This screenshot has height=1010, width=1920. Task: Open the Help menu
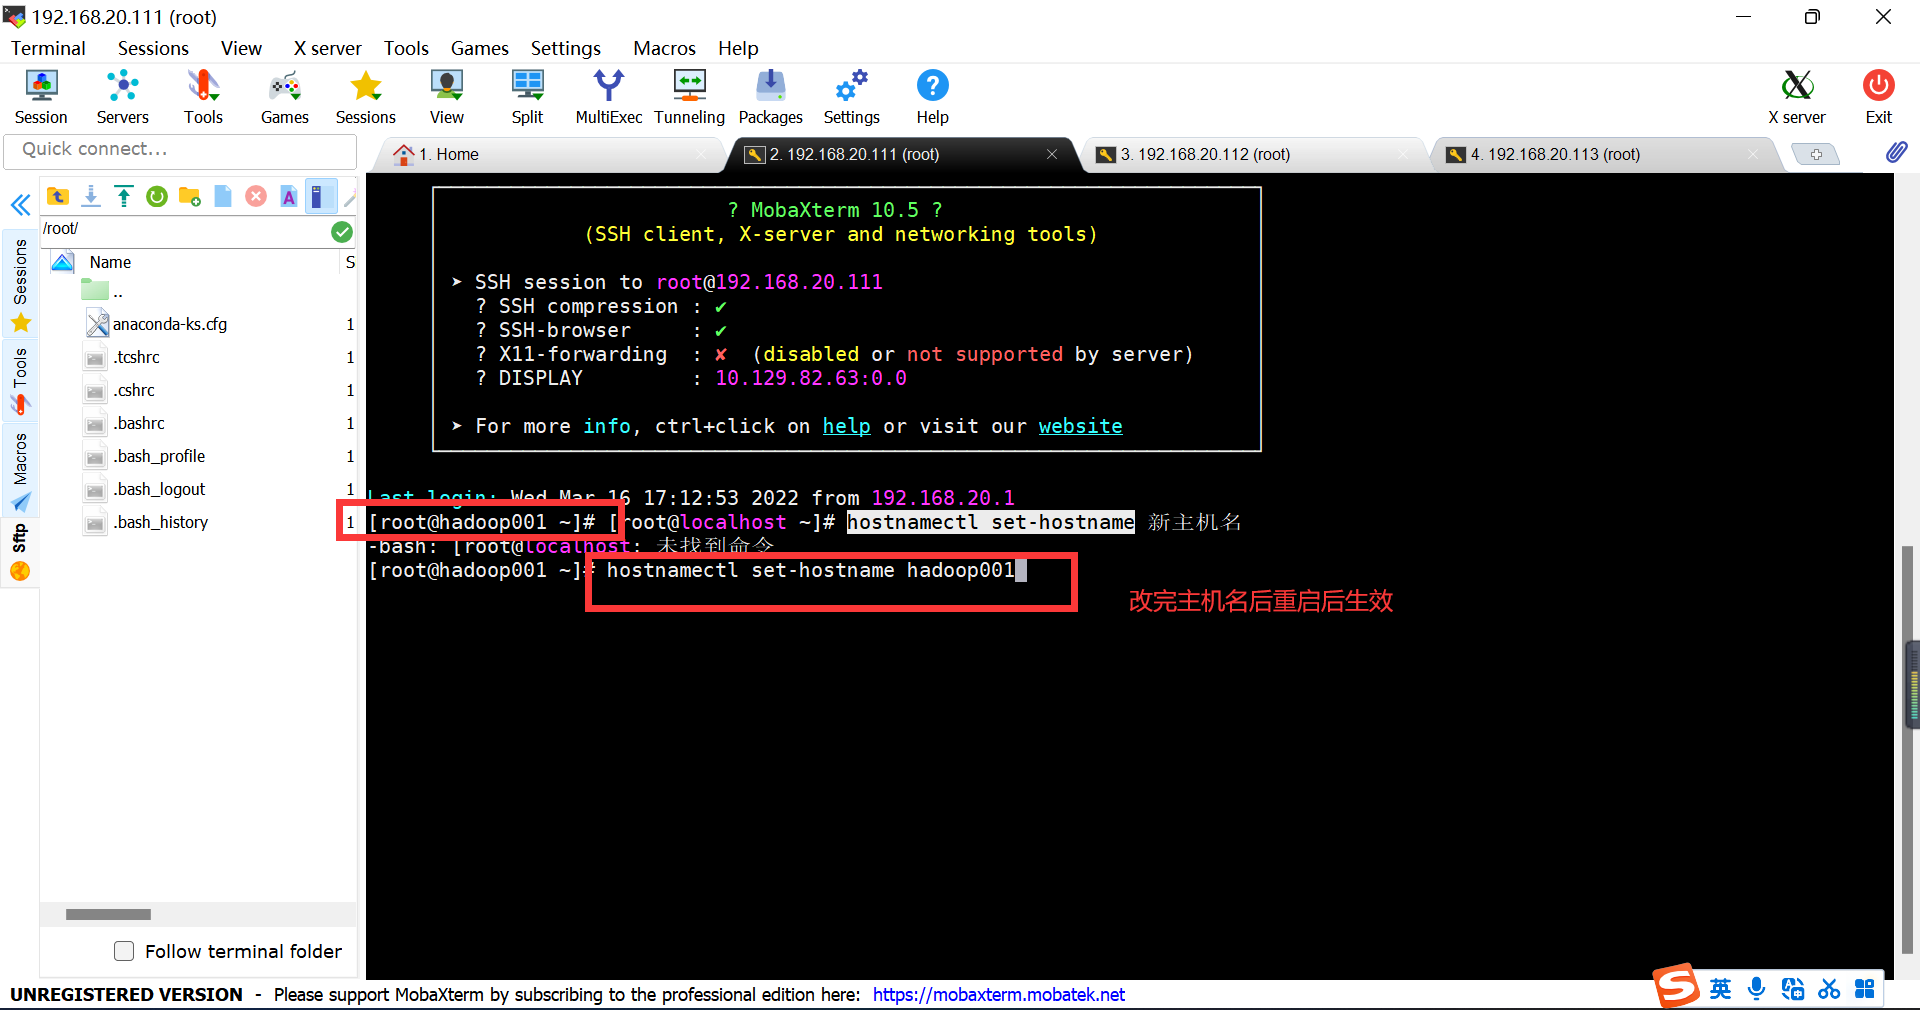(738, 48)
